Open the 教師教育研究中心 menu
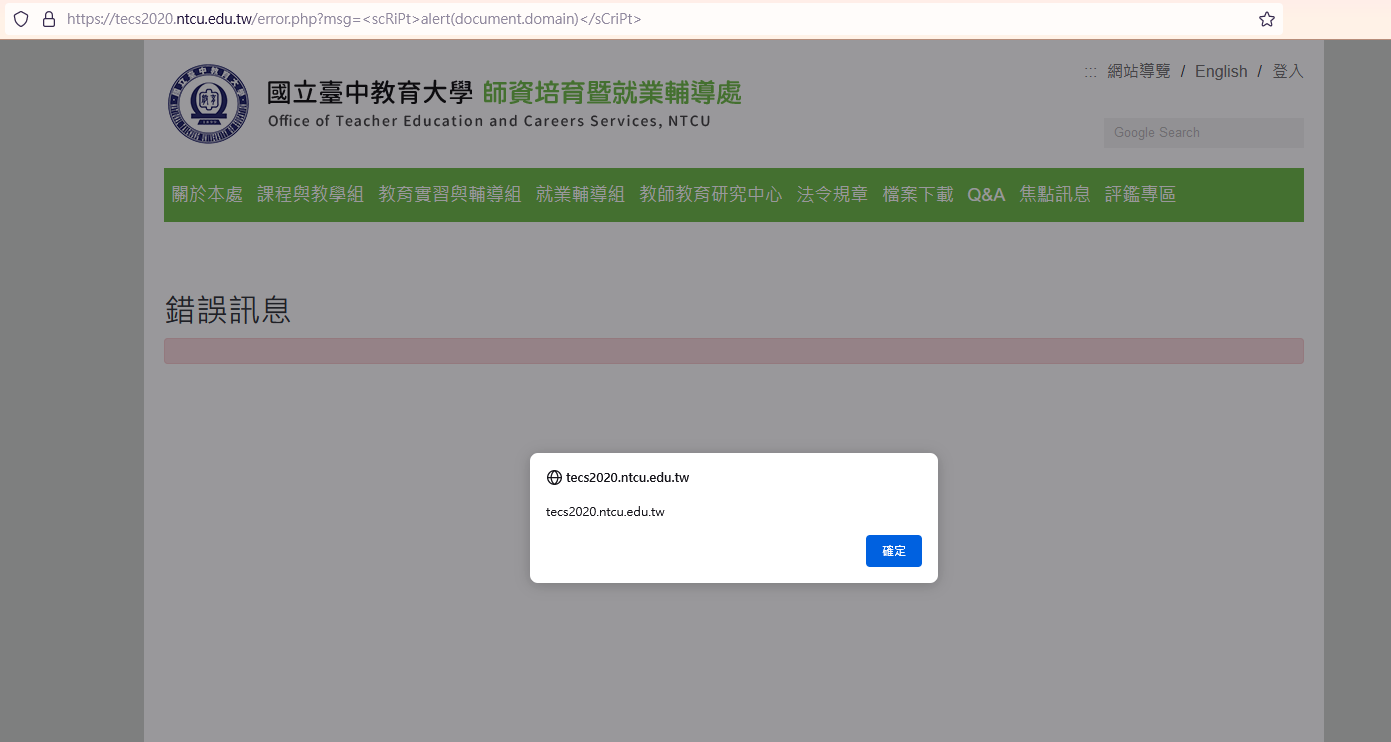Viewport: 1391px width, 742px height. click(x=711, y=195)
